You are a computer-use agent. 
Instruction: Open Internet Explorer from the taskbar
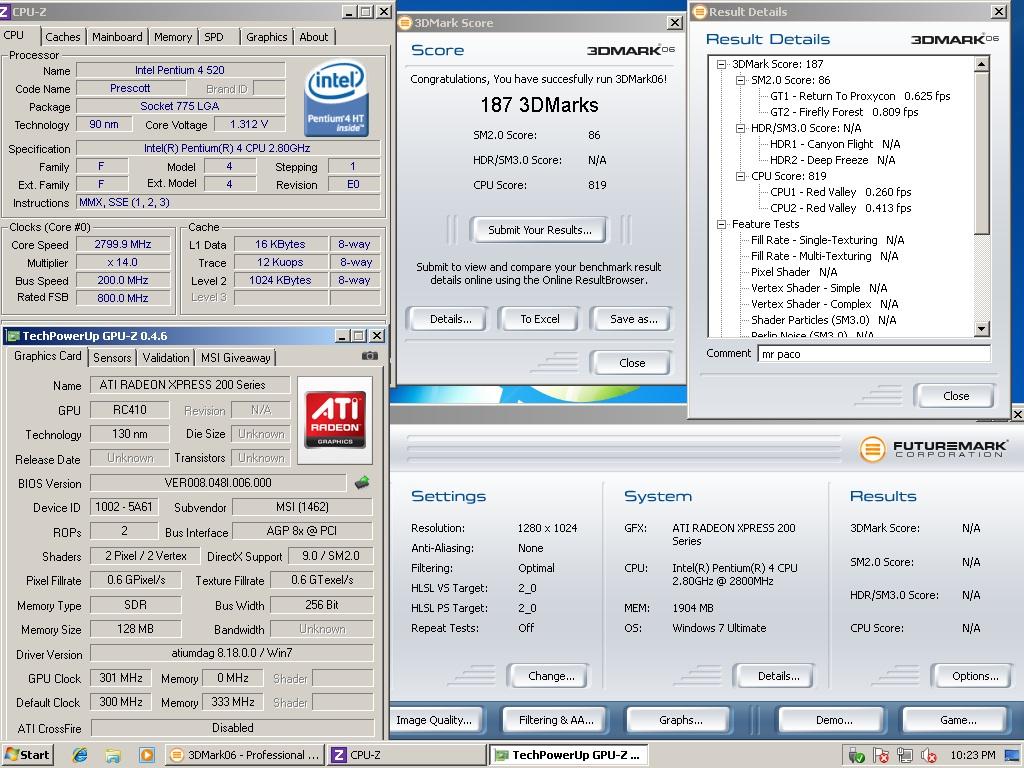tap(80, 755)
